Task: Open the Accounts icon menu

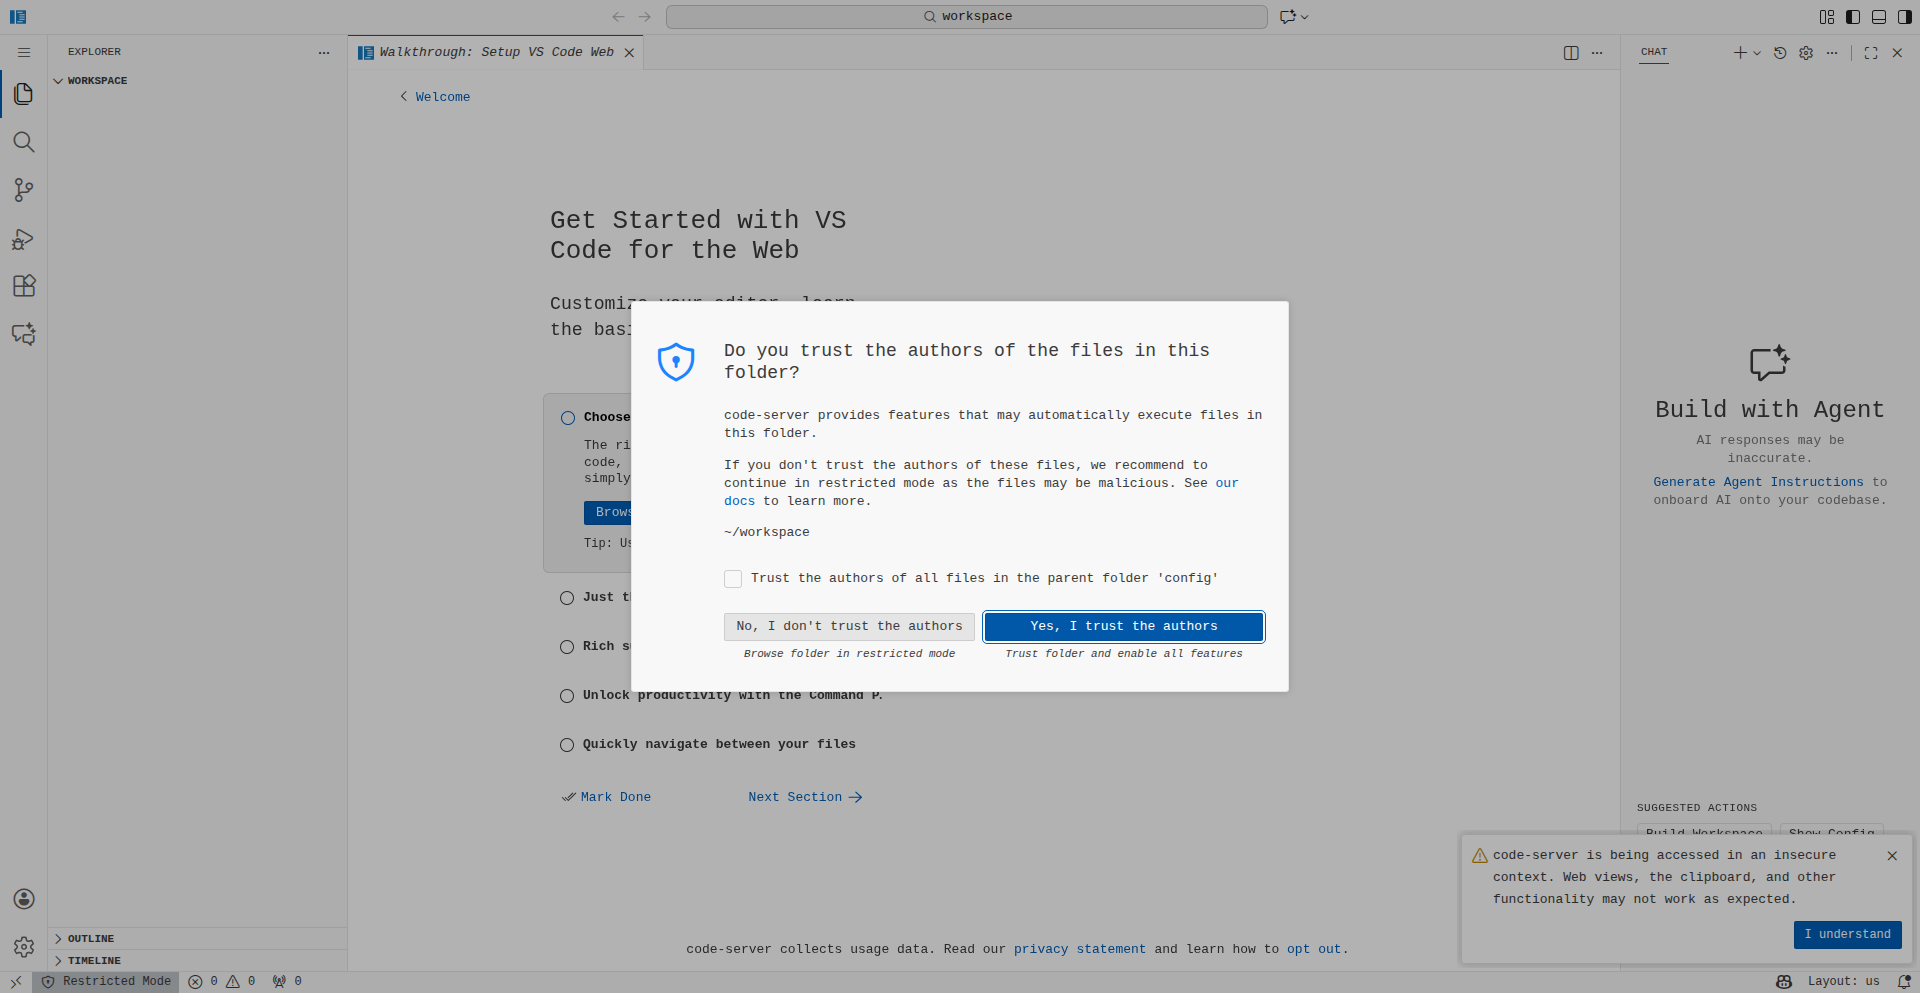Action: coord(24,899)
